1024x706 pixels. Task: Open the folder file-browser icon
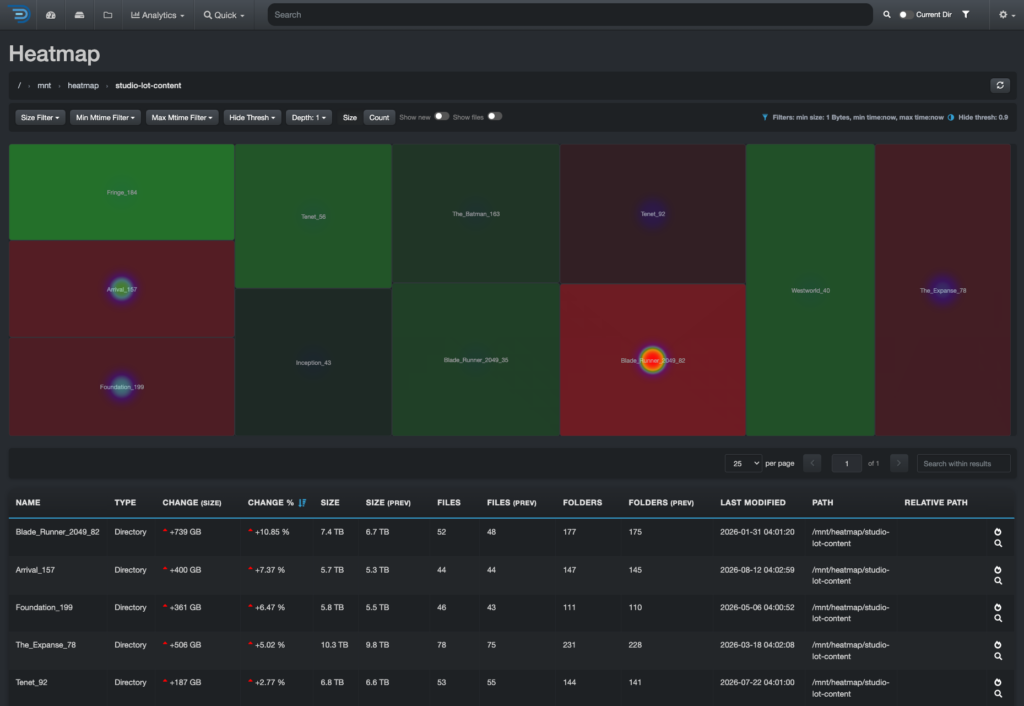tap(108, 14)
